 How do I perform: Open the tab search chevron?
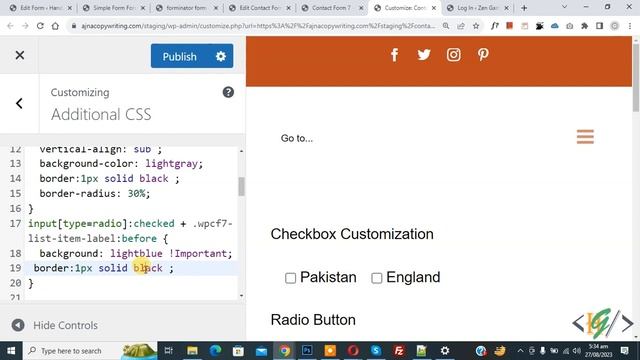click(x=564, y=7)
